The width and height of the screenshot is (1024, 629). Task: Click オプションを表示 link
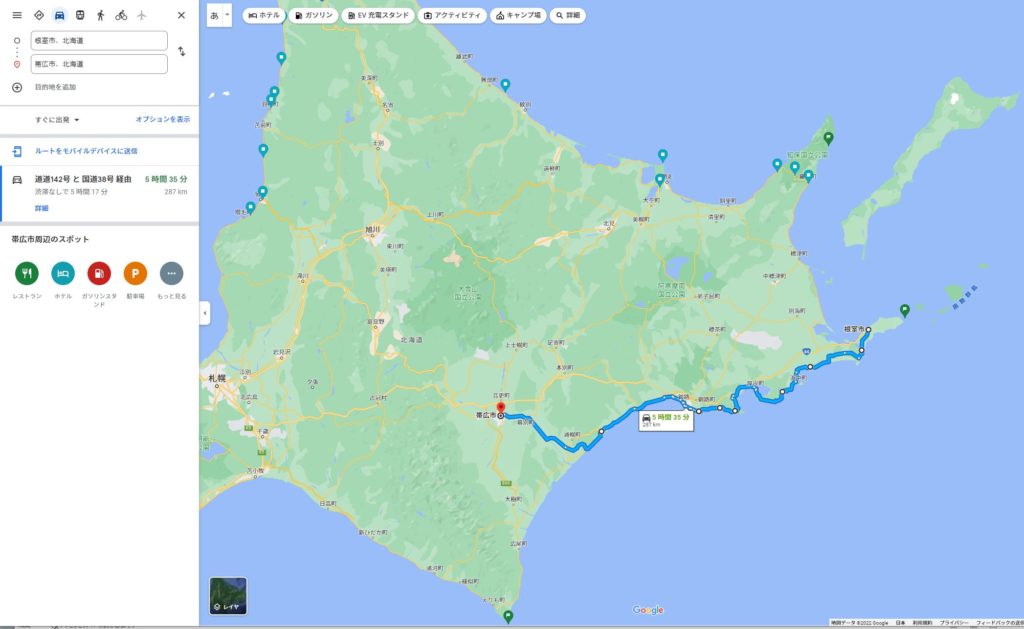[x=162, y=119]
